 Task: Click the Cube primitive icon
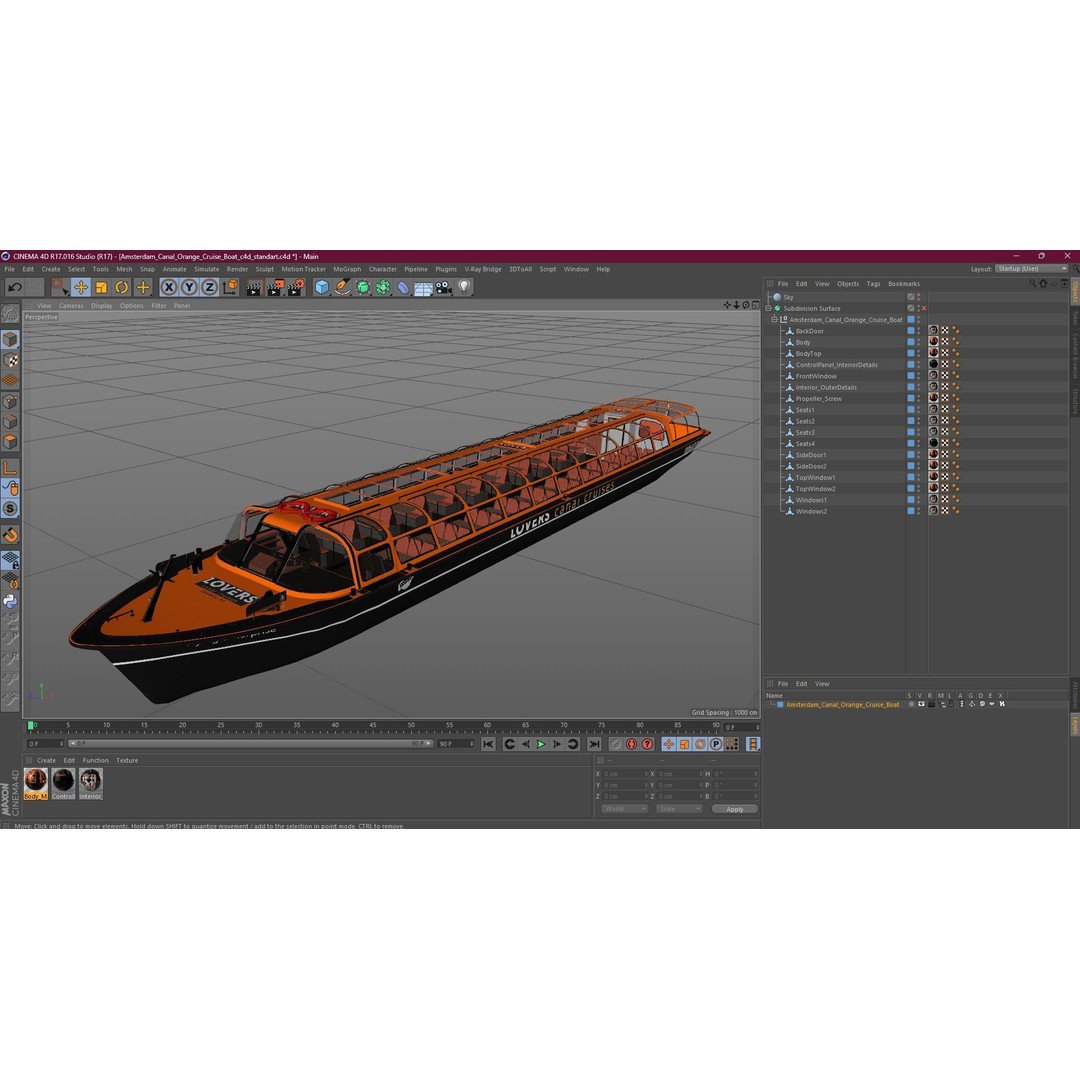point(322,287)
